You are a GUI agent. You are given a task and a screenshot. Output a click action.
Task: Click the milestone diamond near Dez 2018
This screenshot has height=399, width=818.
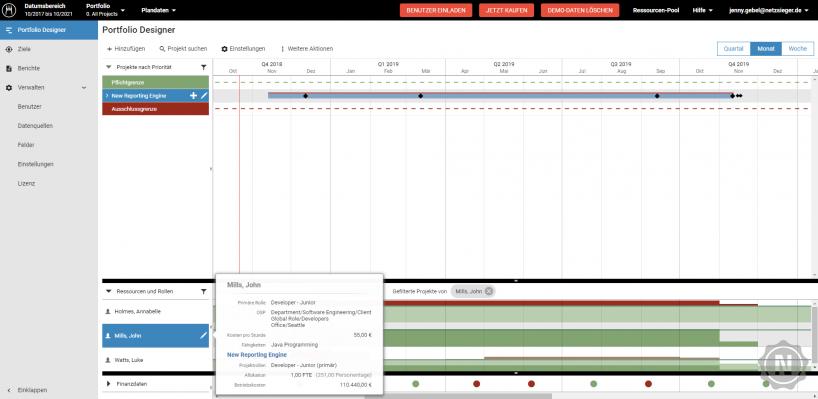[306, 96]
